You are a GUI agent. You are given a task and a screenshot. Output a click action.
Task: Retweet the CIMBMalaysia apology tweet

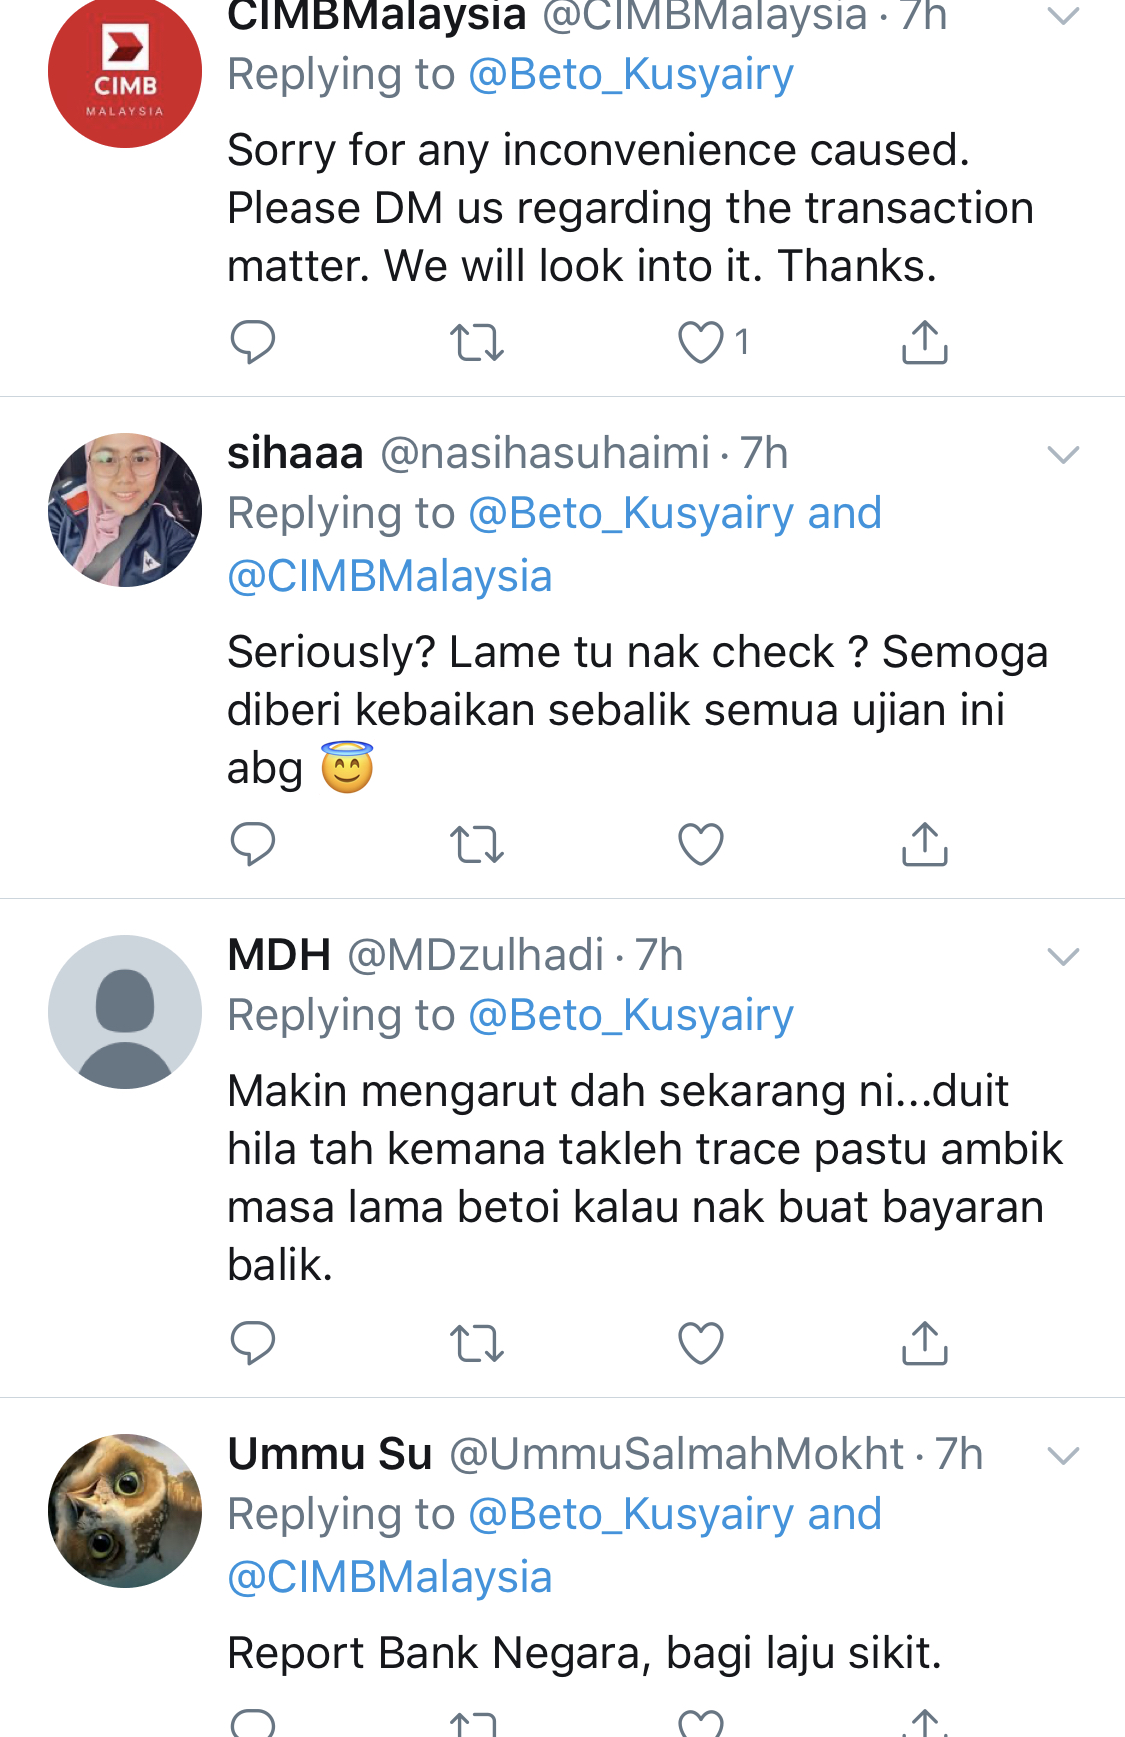coord(476,342)
